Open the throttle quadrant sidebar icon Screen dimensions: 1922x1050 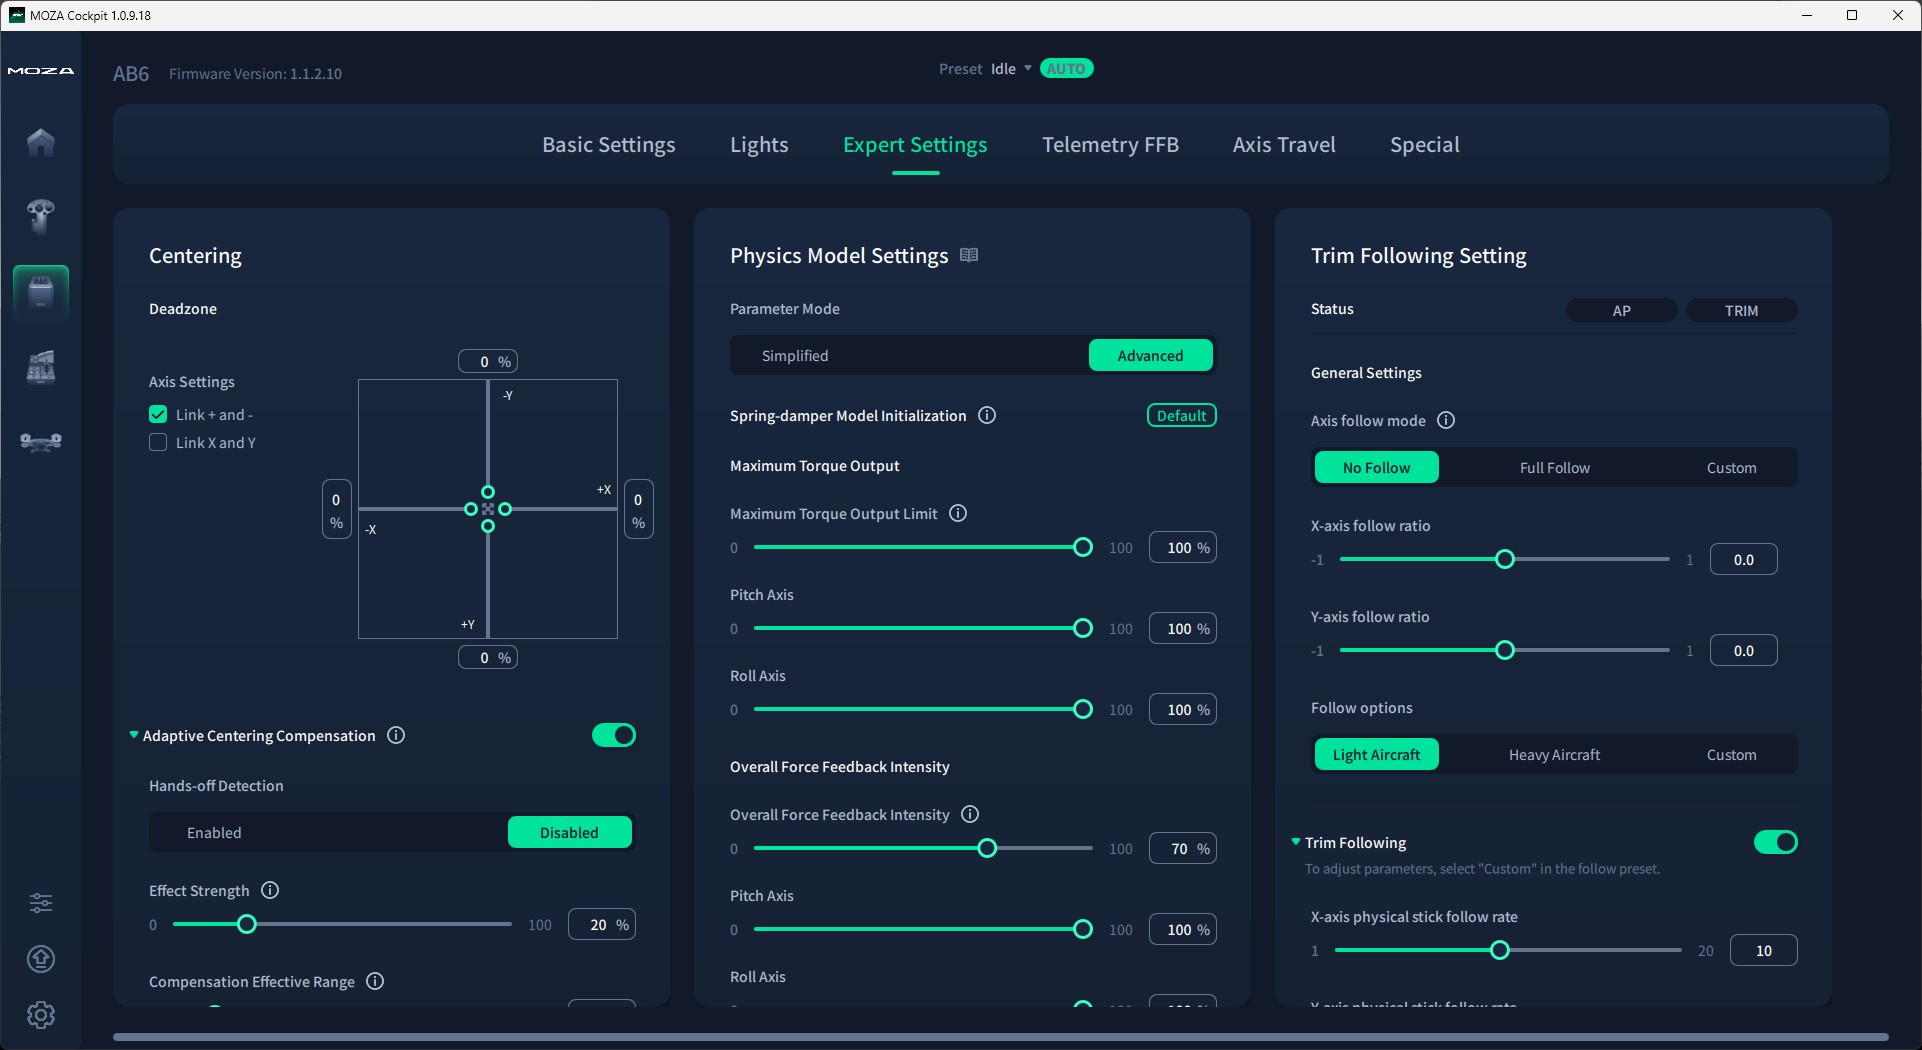41,367
